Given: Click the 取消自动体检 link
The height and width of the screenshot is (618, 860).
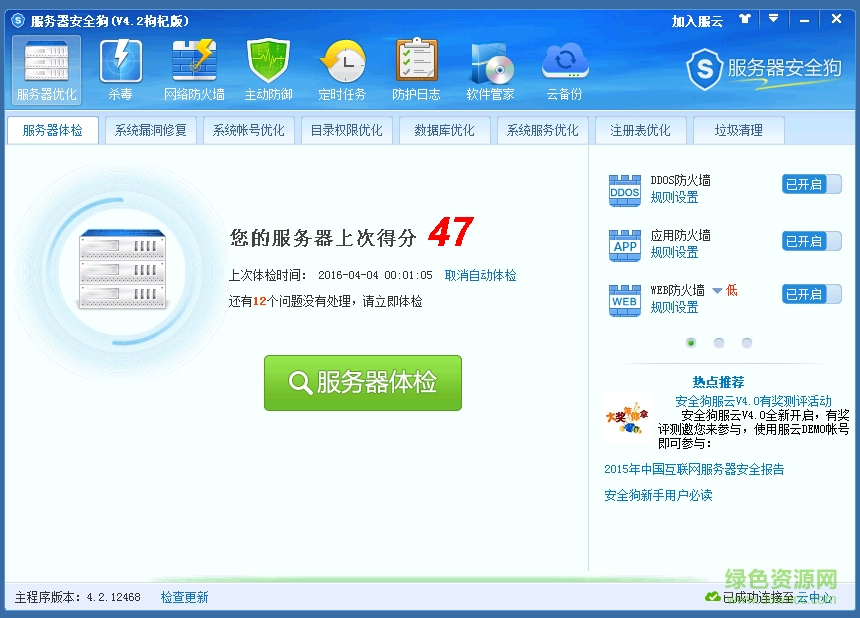Looking at the screenshot, I should [481, 275].
